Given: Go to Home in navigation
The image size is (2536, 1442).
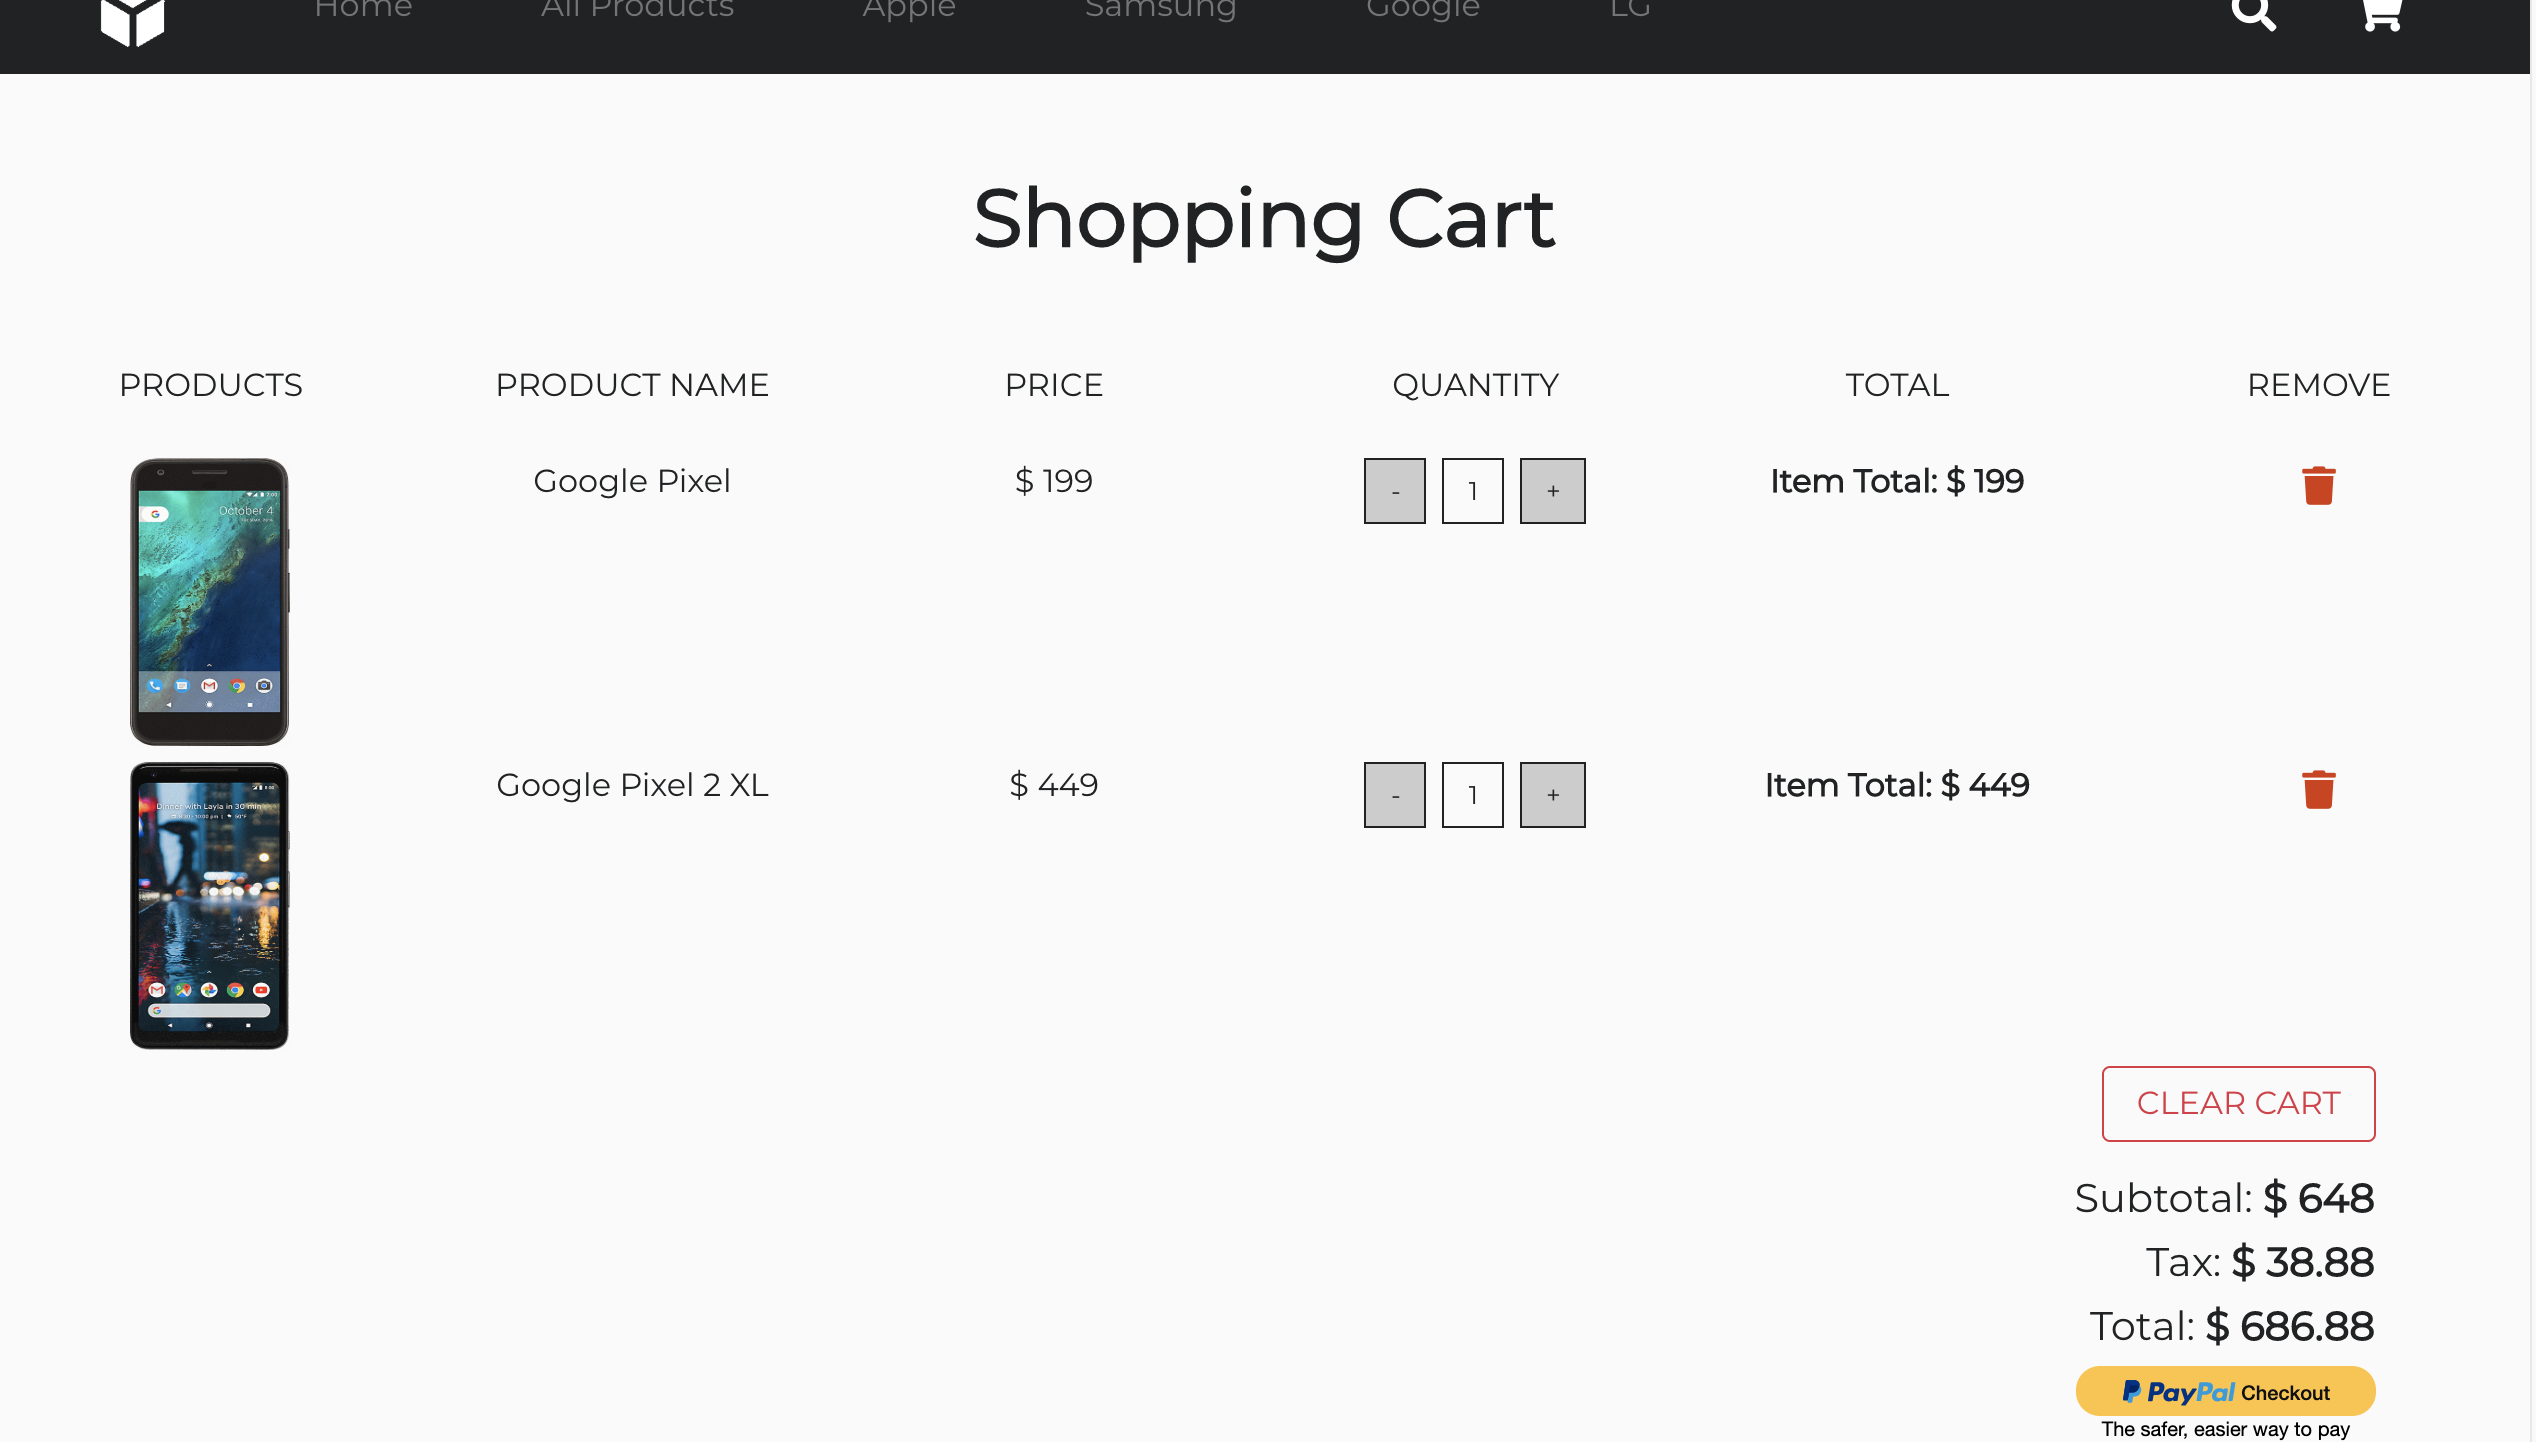Looking at the screenshot, I should click(x=363, y=10).
